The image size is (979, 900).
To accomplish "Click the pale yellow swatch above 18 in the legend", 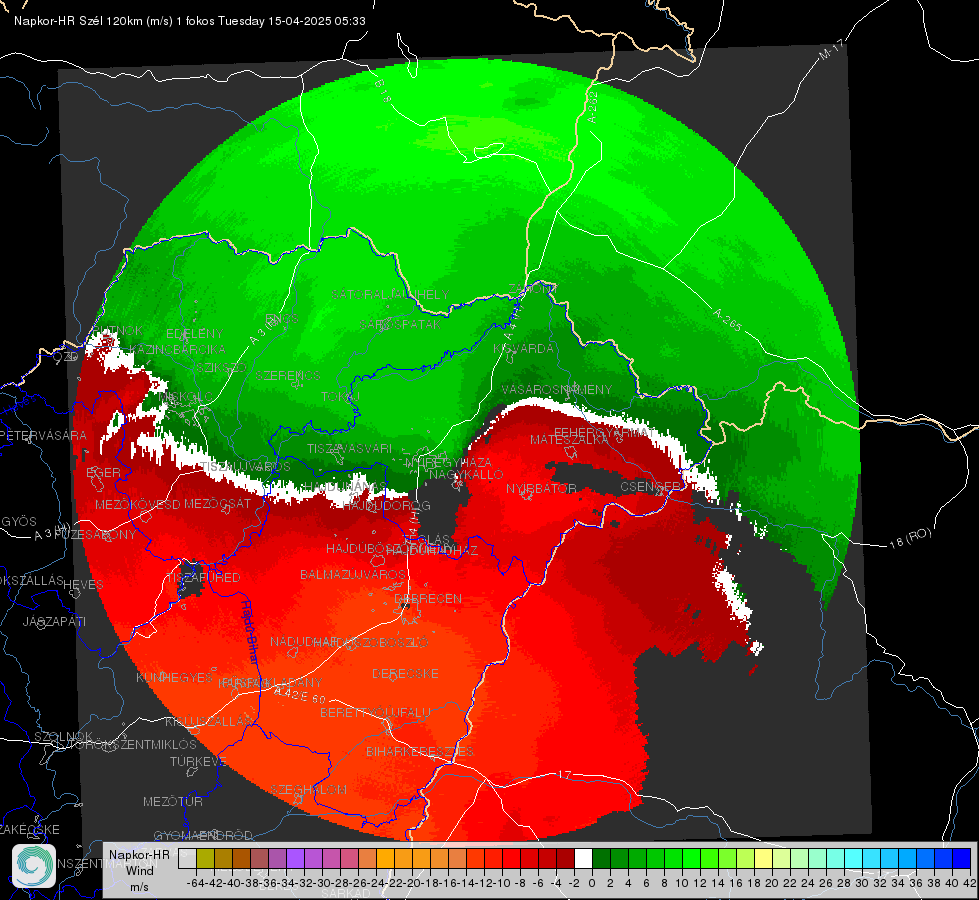I will click(763, 858).
